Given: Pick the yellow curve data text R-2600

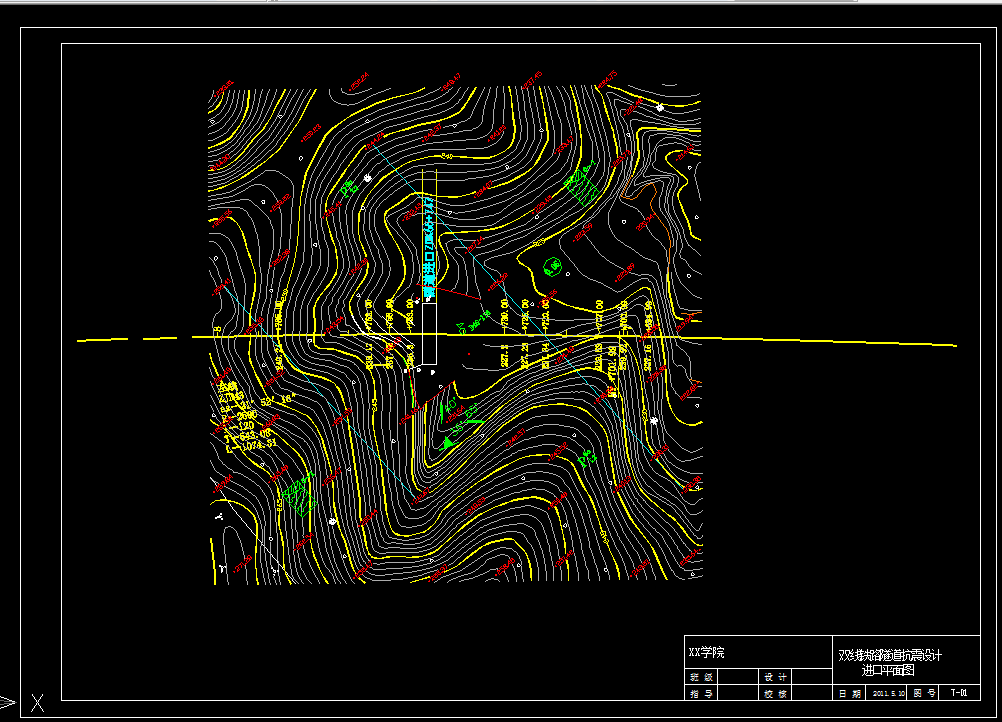Looking at the screenshot, I should [x=239, y=417].
